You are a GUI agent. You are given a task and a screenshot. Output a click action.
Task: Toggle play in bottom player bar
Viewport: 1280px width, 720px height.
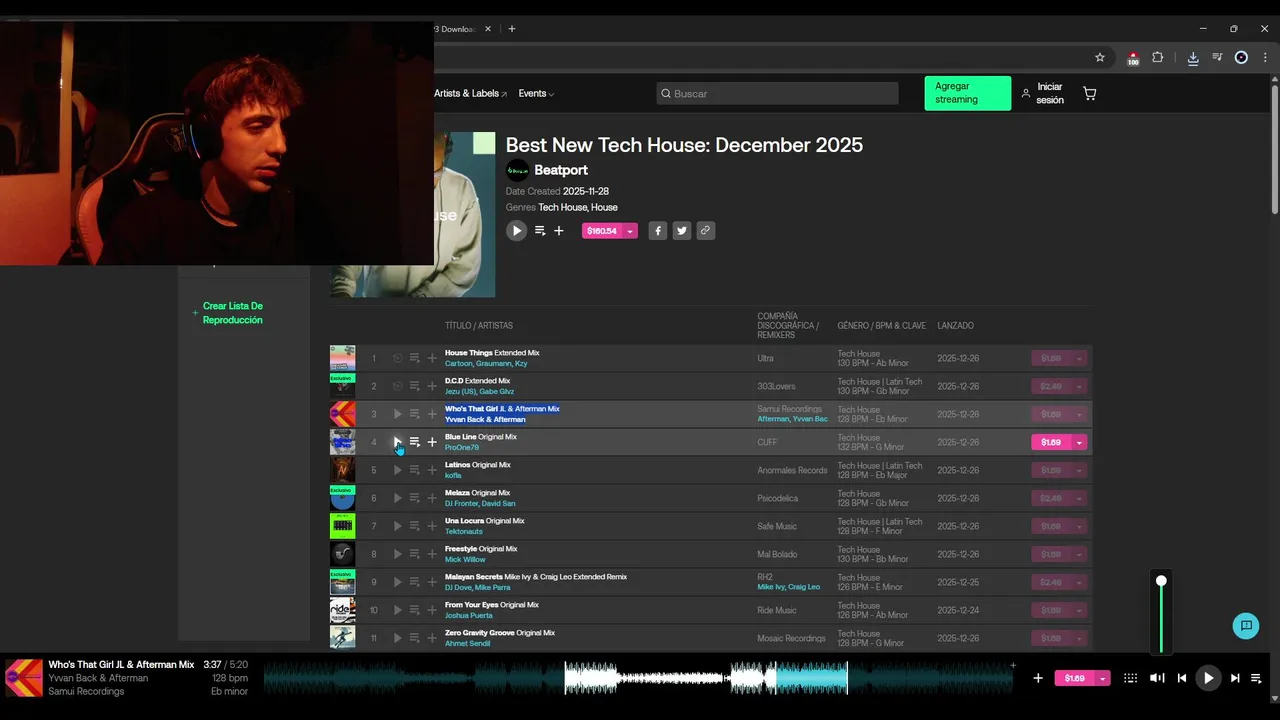pyautogui.click(x=1208, y=678)
